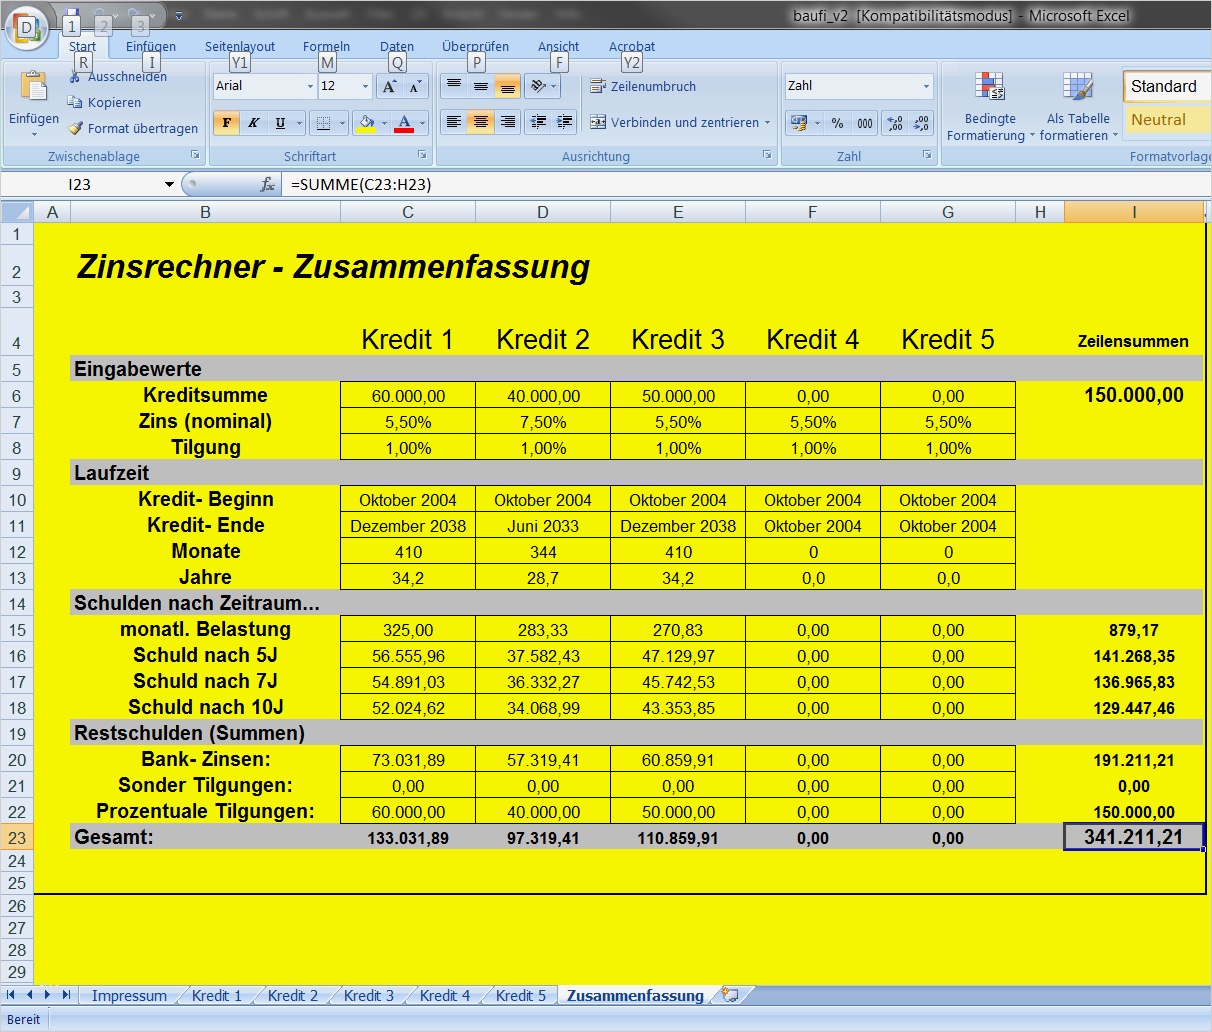Viewport: 1212px width, 1032px height.
Task: Open Ausrichtung dialog launcher
Action: 767,156
